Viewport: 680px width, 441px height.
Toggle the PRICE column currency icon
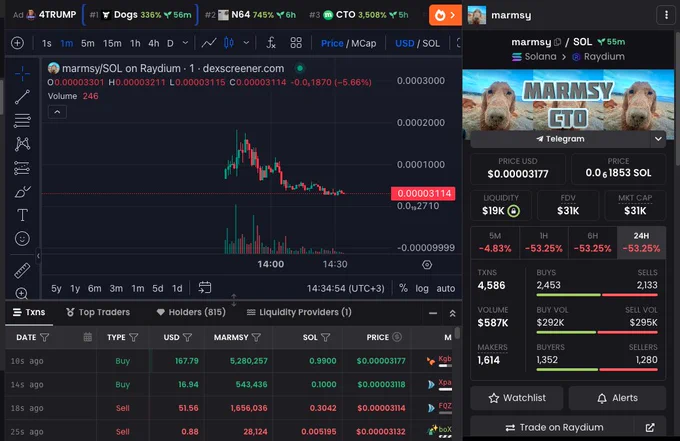[397, 337]
